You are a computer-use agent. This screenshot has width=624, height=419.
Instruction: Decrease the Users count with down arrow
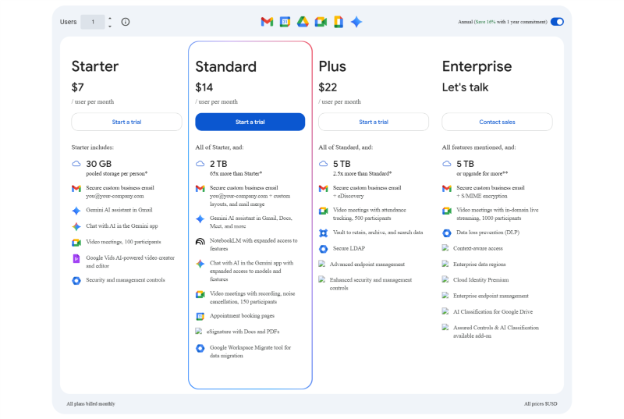pos(110,26)
